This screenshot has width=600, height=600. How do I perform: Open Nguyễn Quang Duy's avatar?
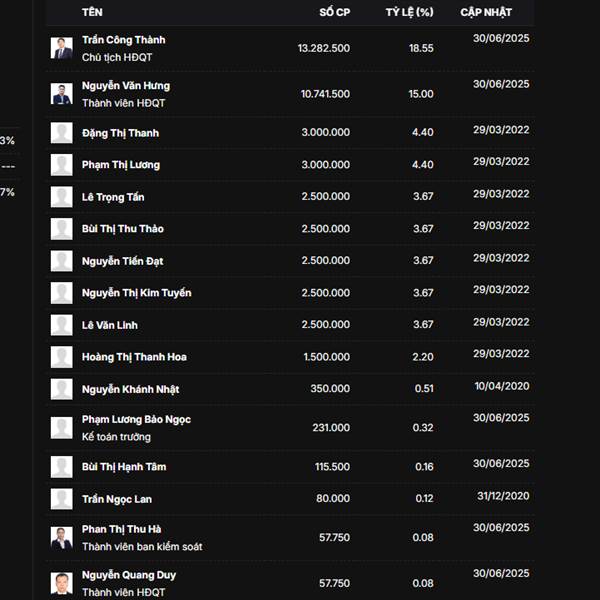point(62,583)
